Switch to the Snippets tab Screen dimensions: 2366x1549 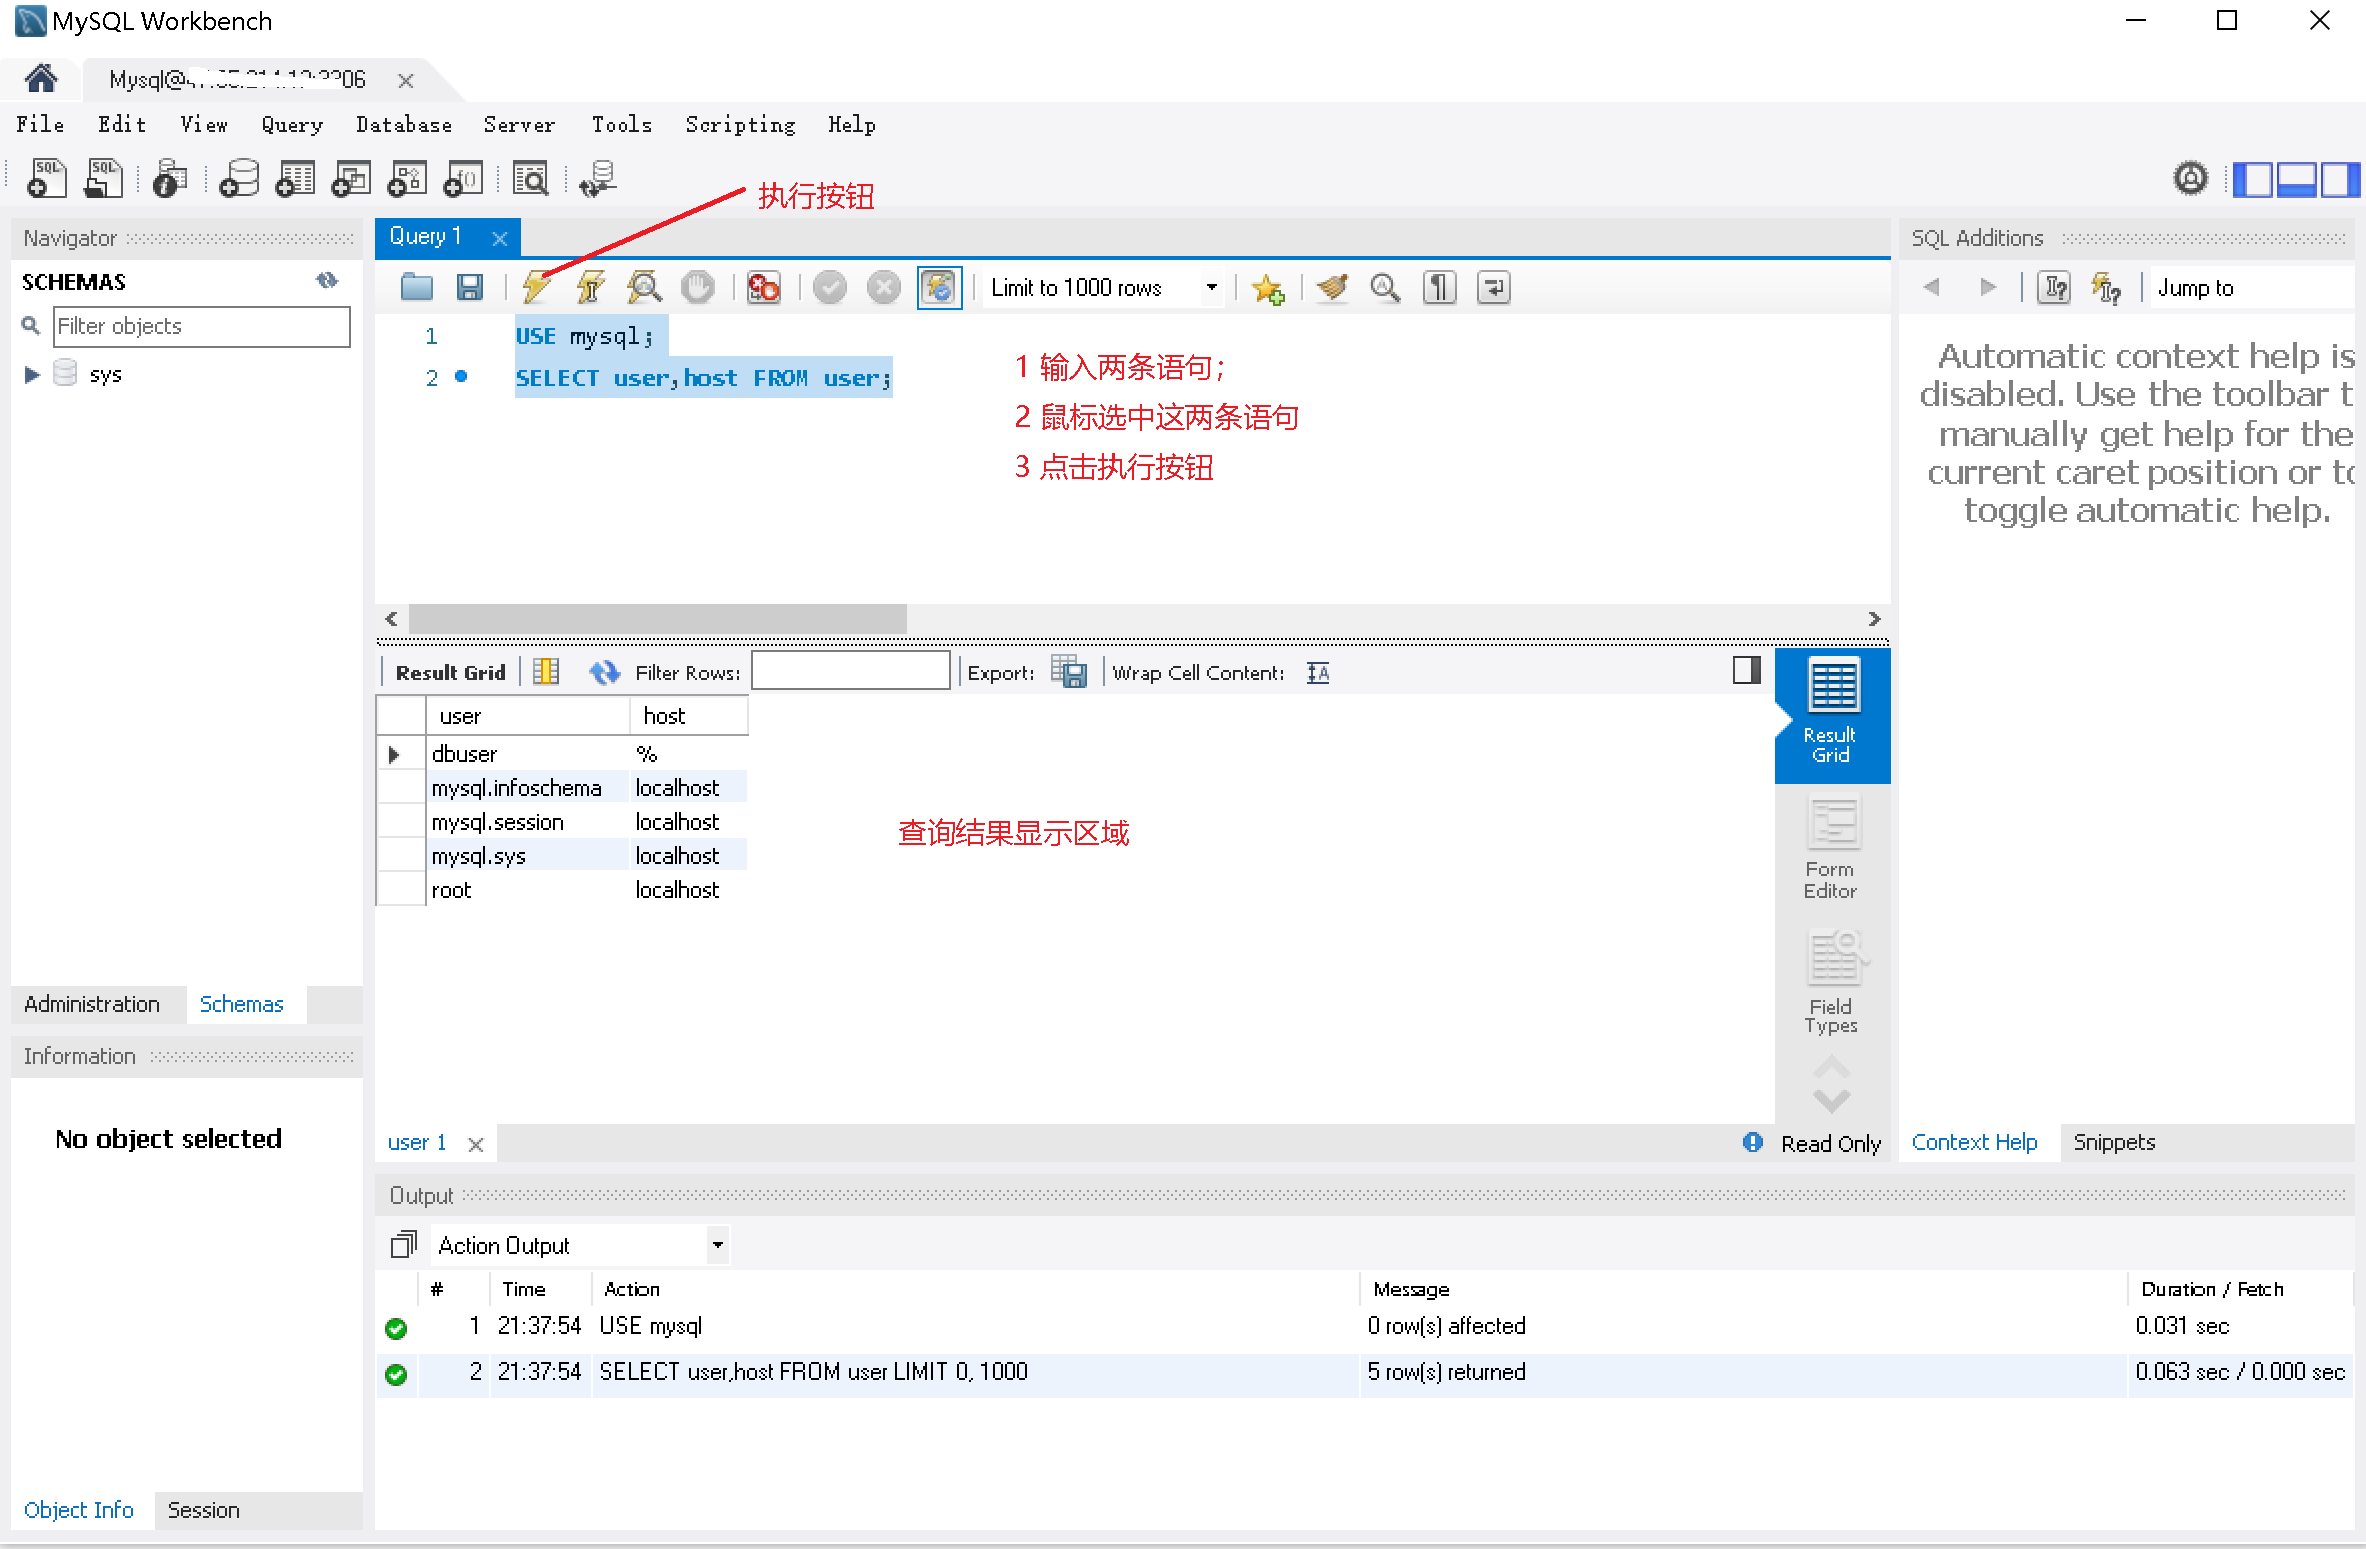pyautogui.click(x=2114, y=1142)
